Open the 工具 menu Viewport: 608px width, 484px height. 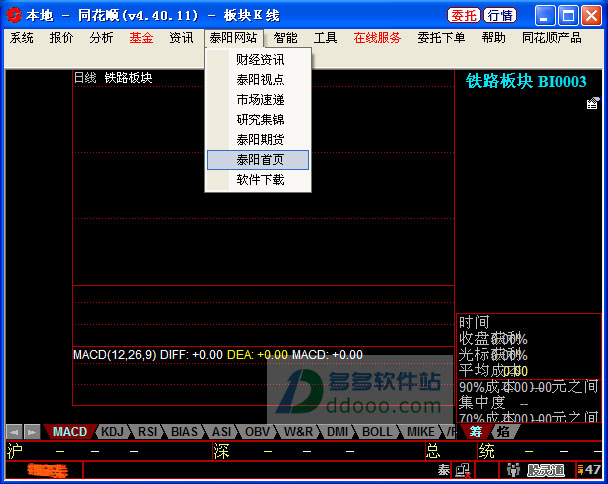click(325, 38)
